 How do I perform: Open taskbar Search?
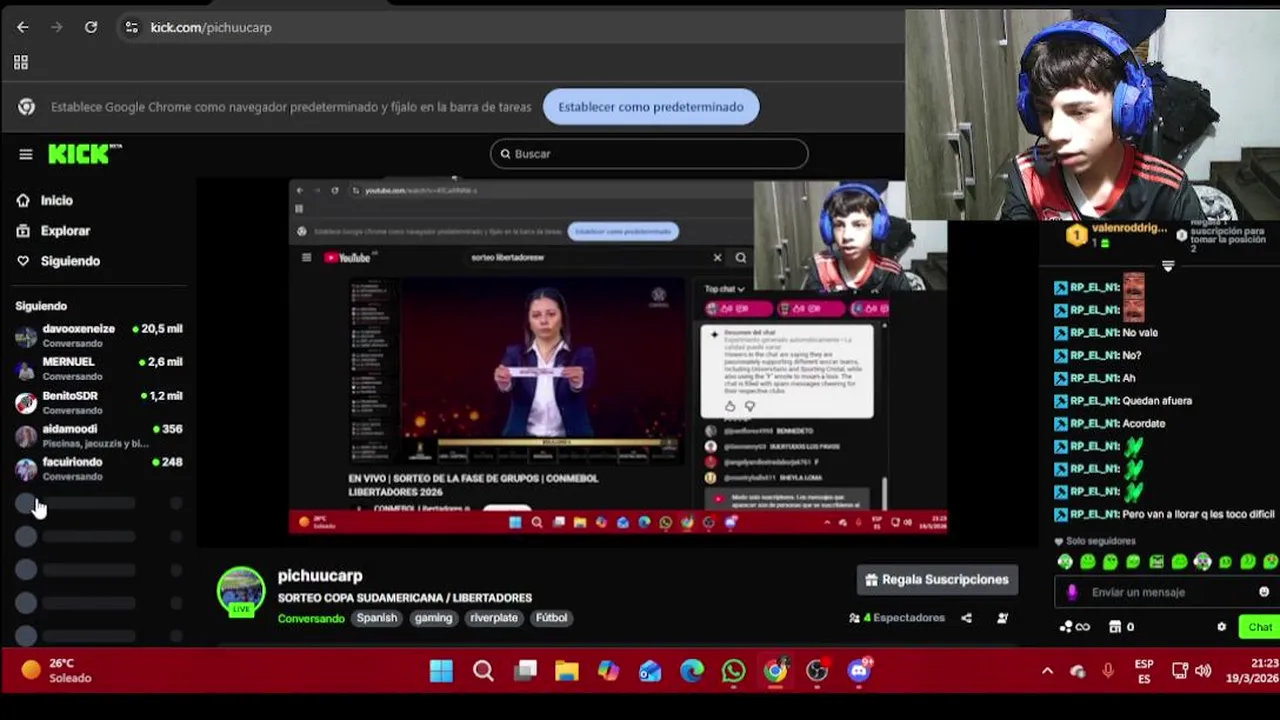click(483, 671)
